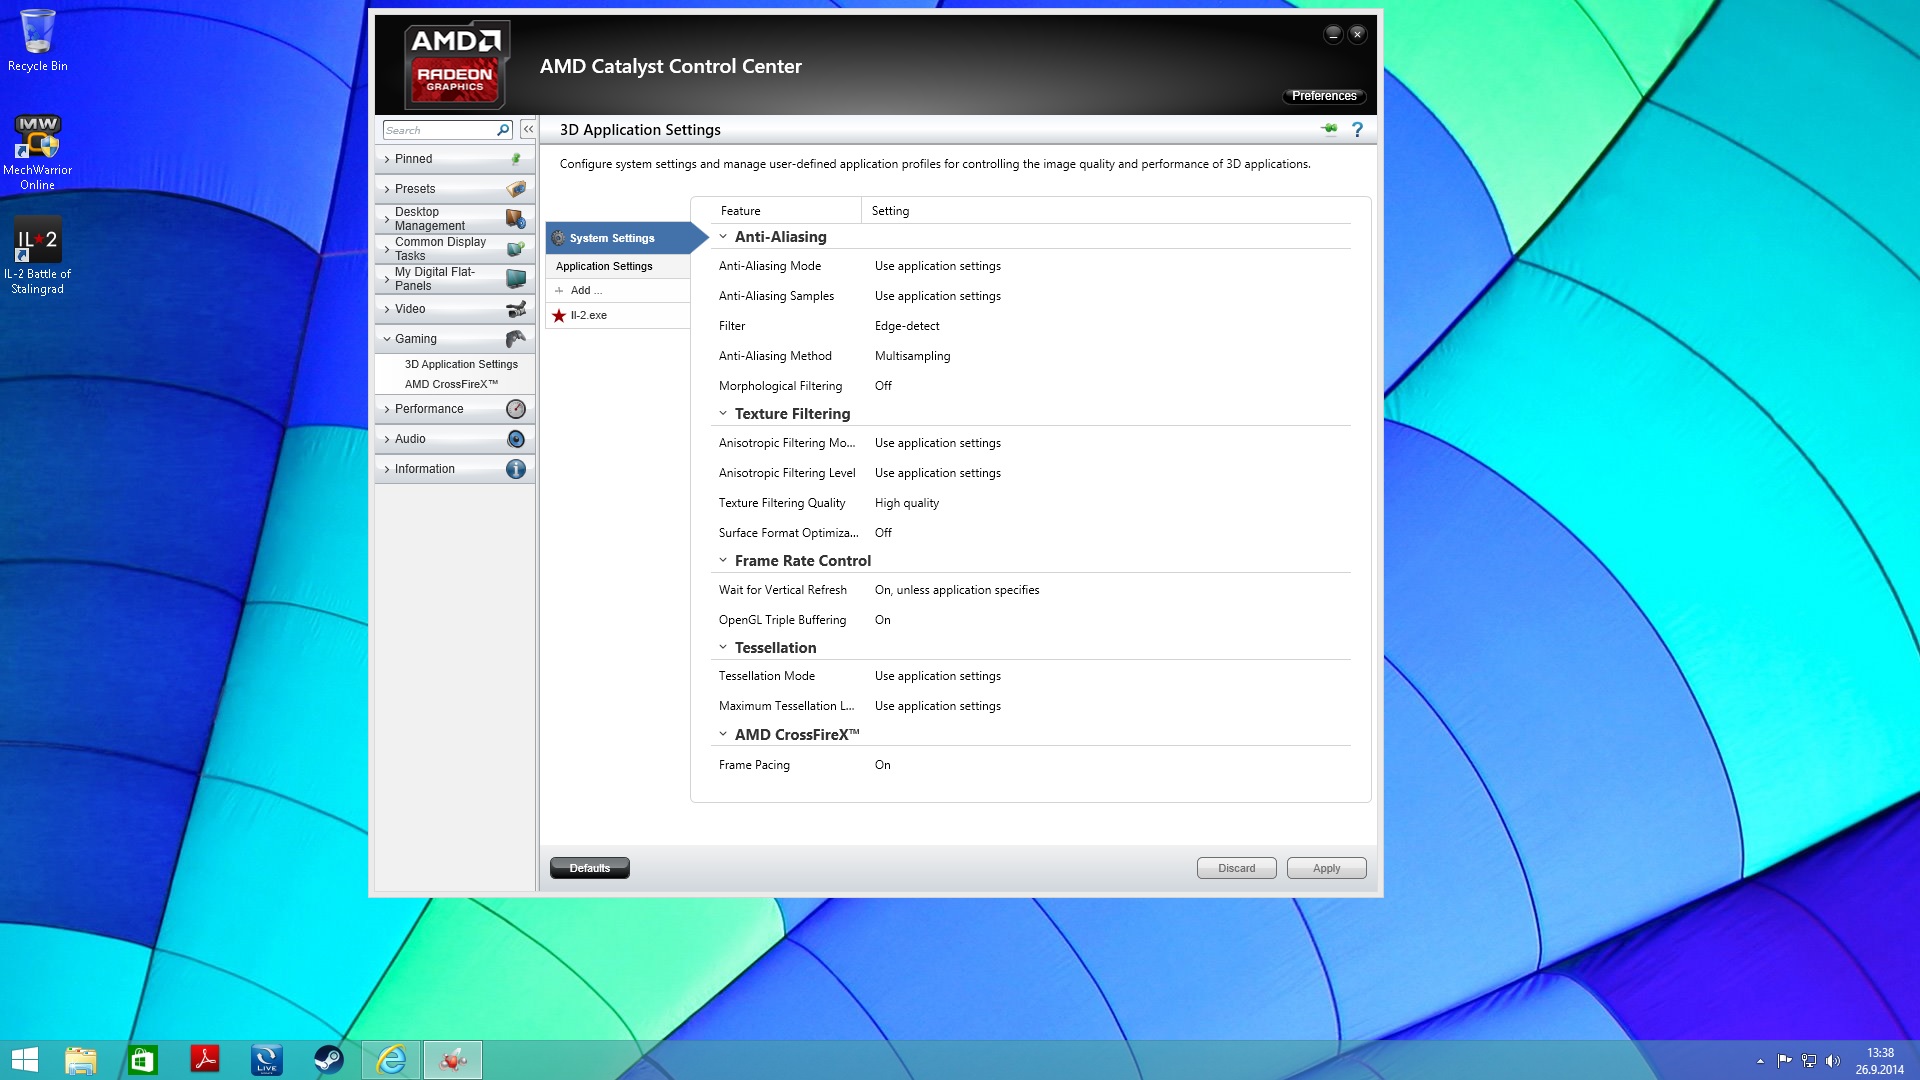Image resolution: width=1920 pixels, height=1080 pixels.
Task: Collapse the Anti-Aliasing section
Action: (x=723, y=237)
